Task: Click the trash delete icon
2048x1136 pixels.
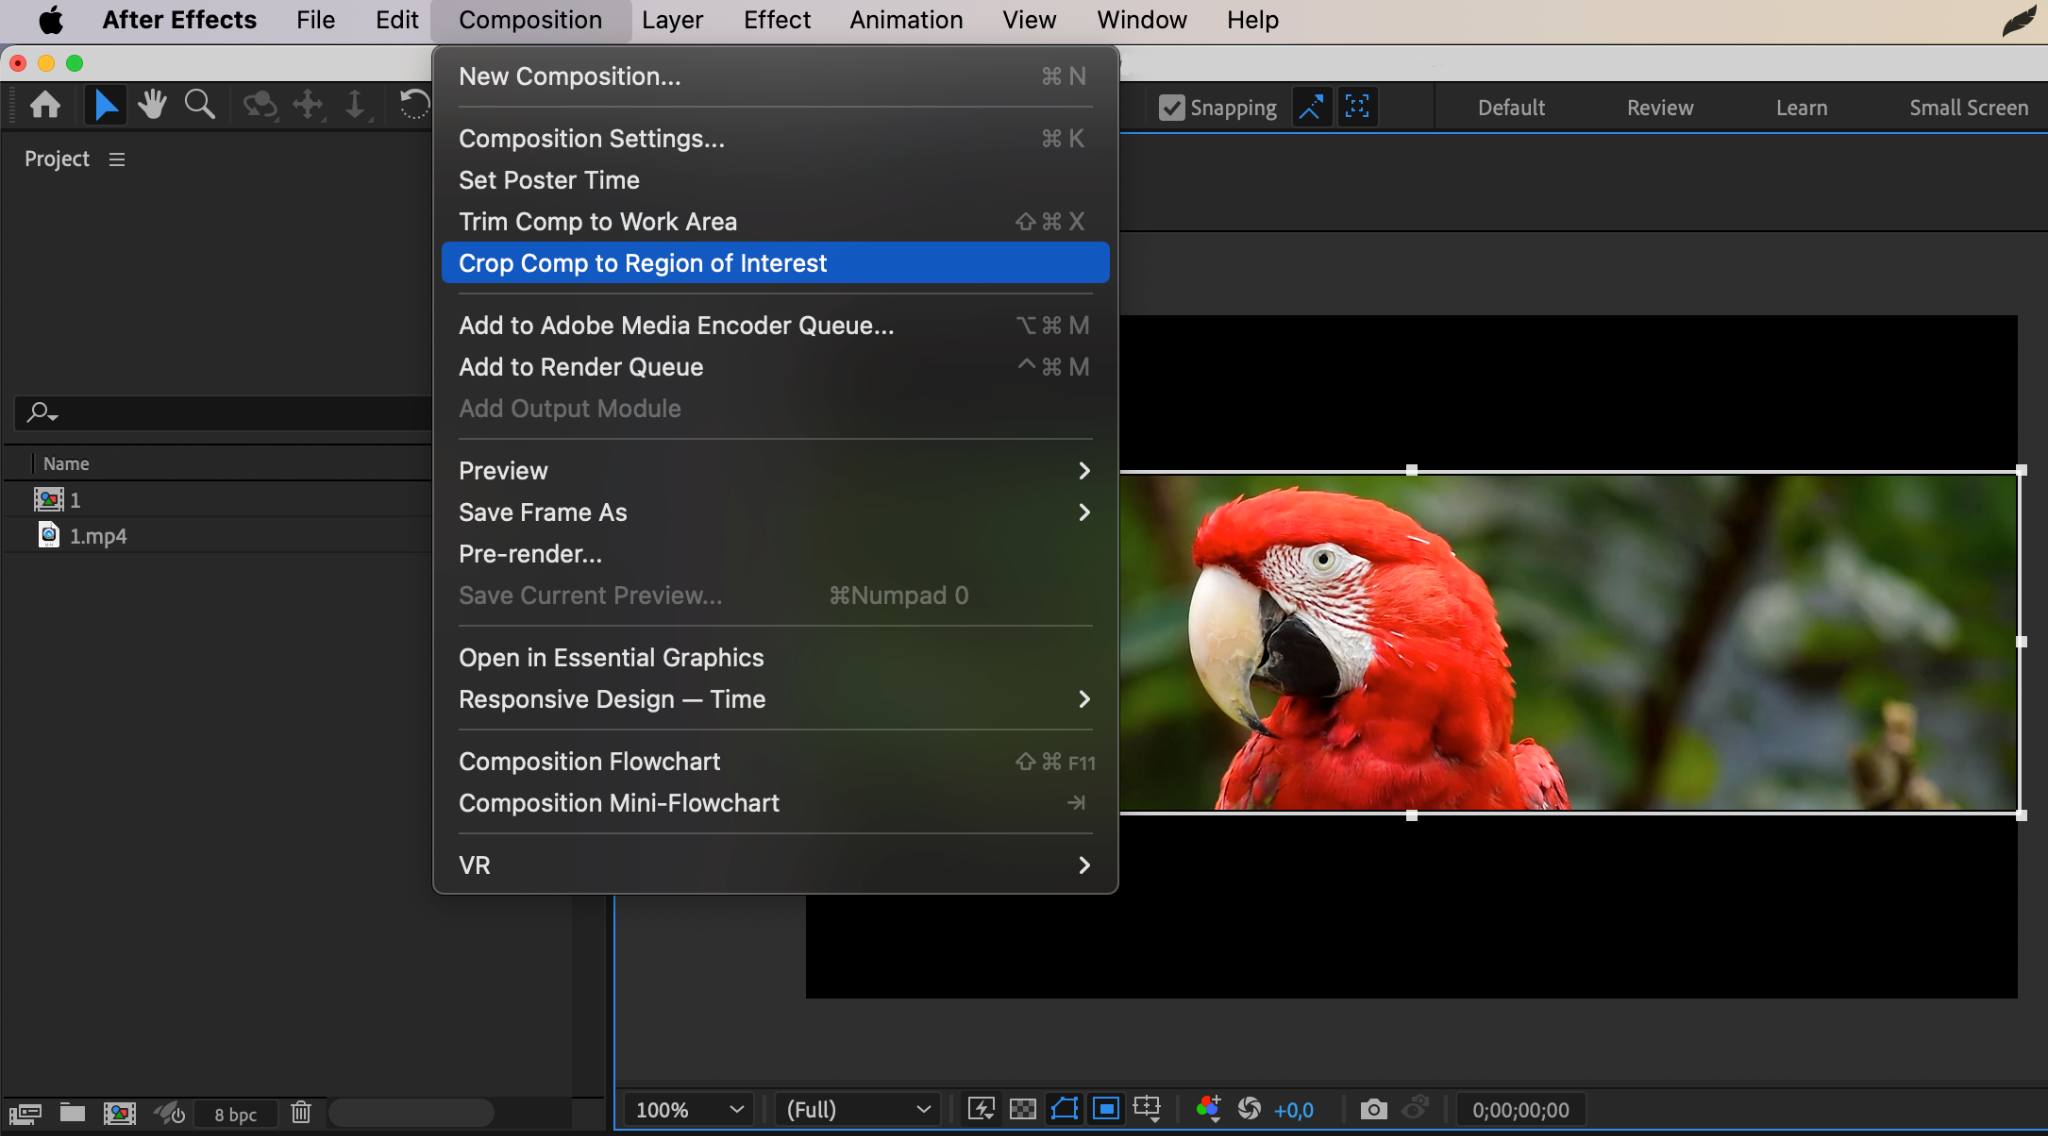Action: click(x=301, y=1113)
